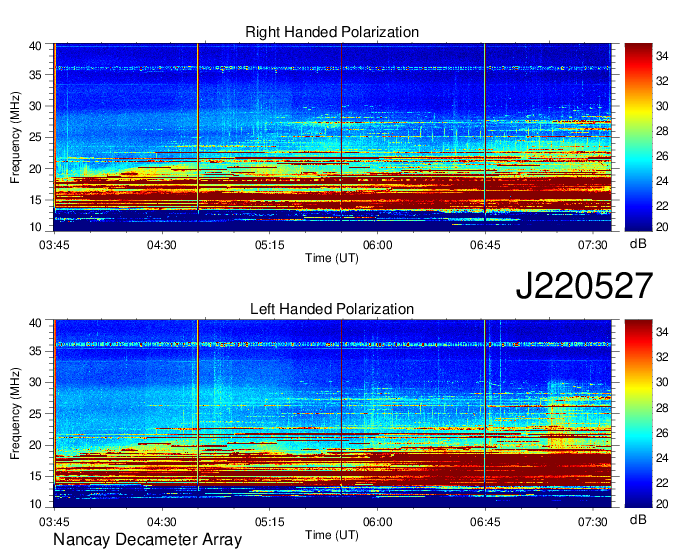Click the "06:45" time tick under the Right Handed plot

[485, 245]
